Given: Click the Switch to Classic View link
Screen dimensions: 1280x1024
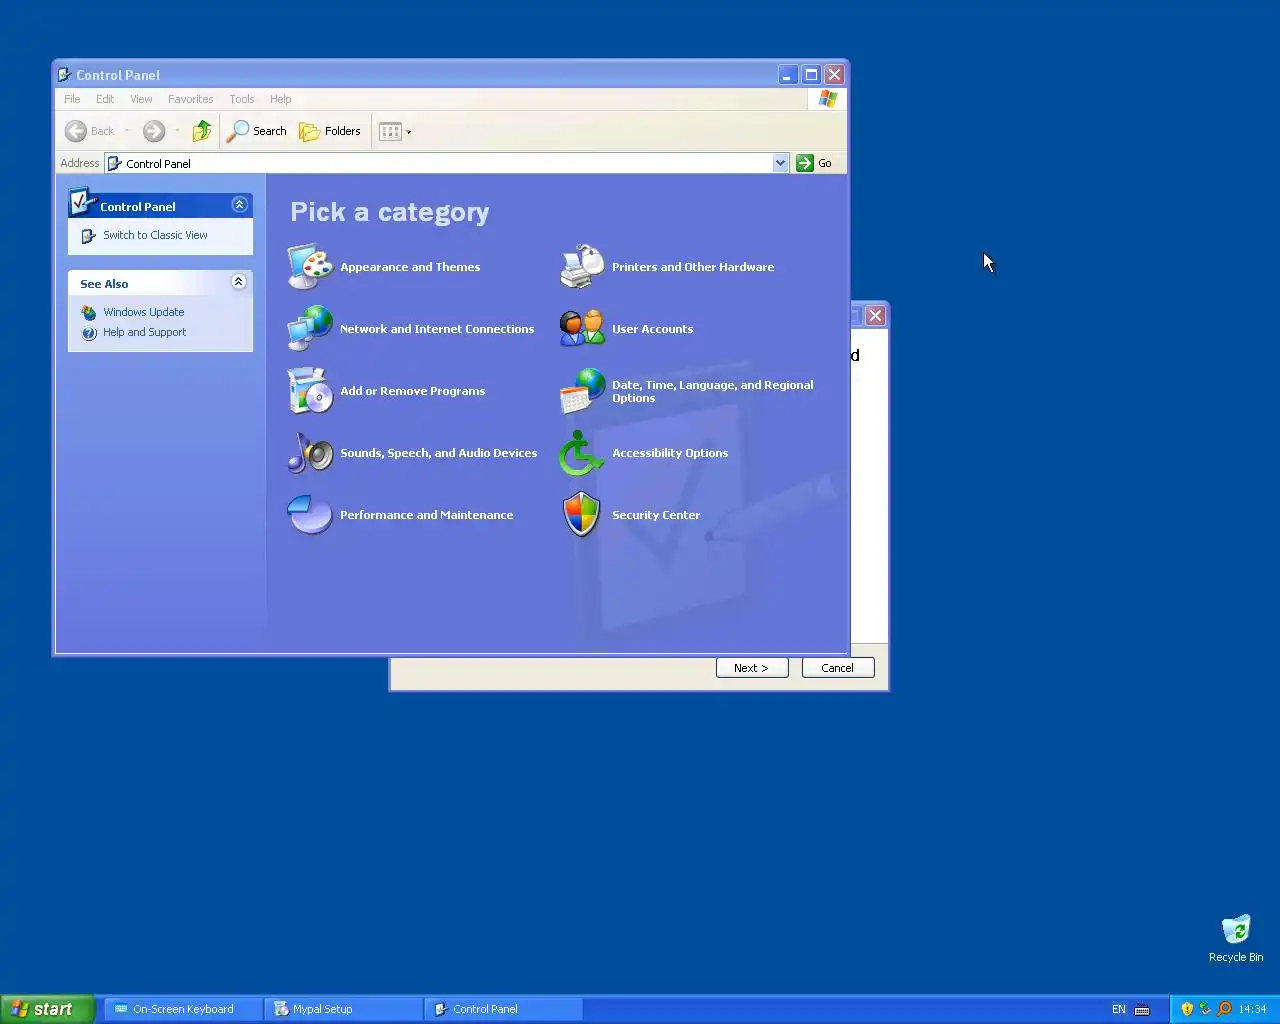Looking at the screenshot, I should pyautogui.click(x=155, y=236).
